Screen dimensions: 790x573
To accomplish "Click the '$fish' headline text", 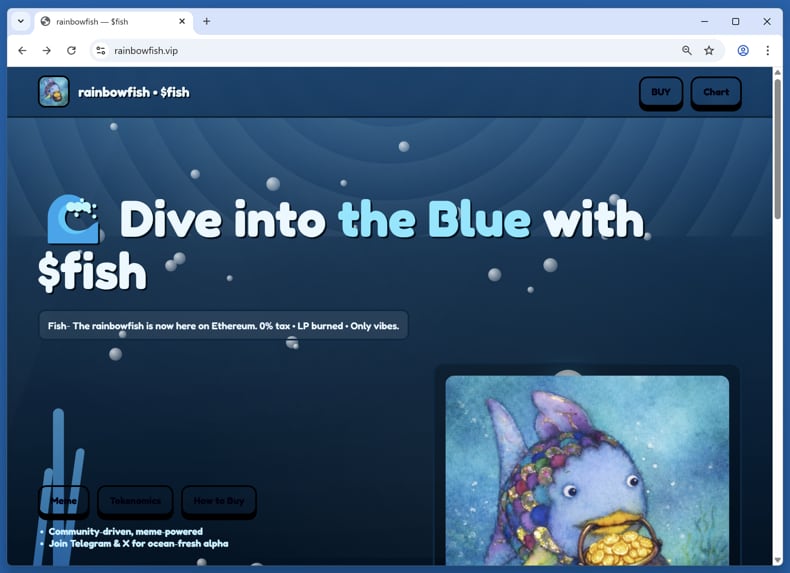I will click(93, 272).
